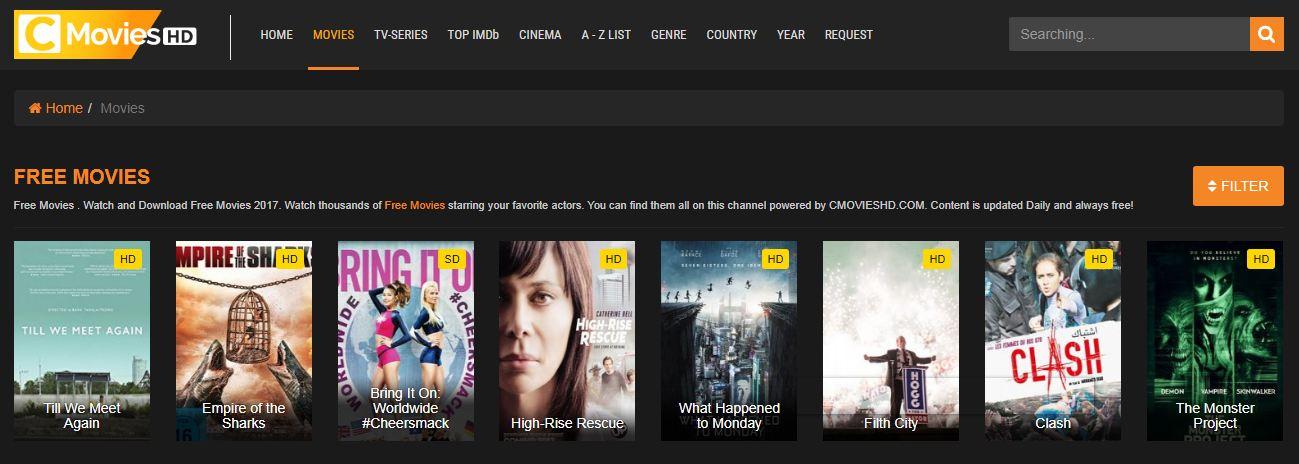
Task: Click the Empire of the Sharks title
Action: (244, 415)
